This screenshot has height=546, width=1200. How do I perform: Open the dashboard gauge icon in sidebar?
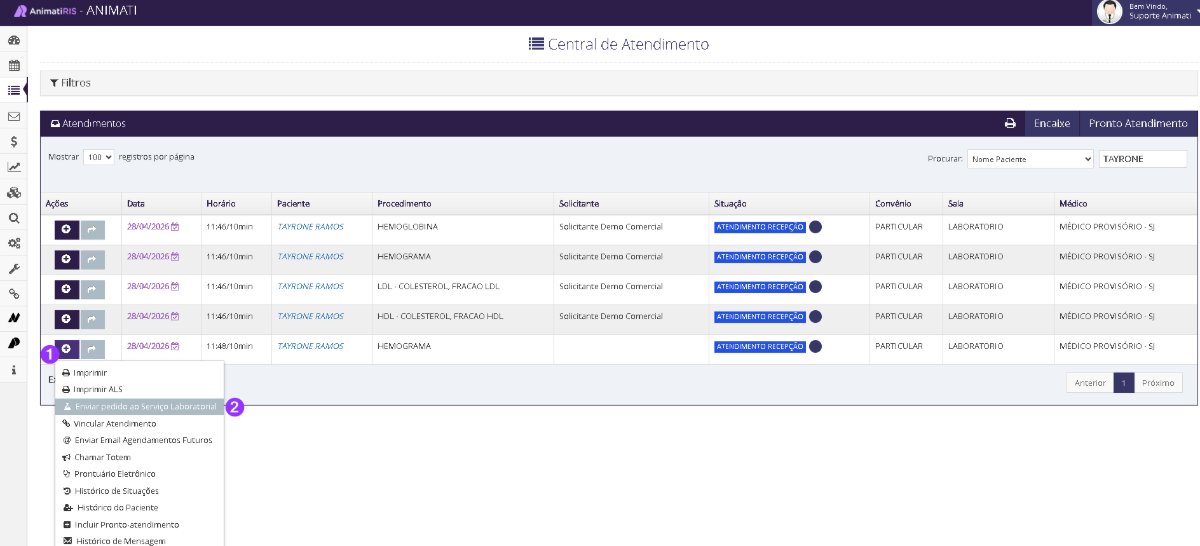(14, 41)
